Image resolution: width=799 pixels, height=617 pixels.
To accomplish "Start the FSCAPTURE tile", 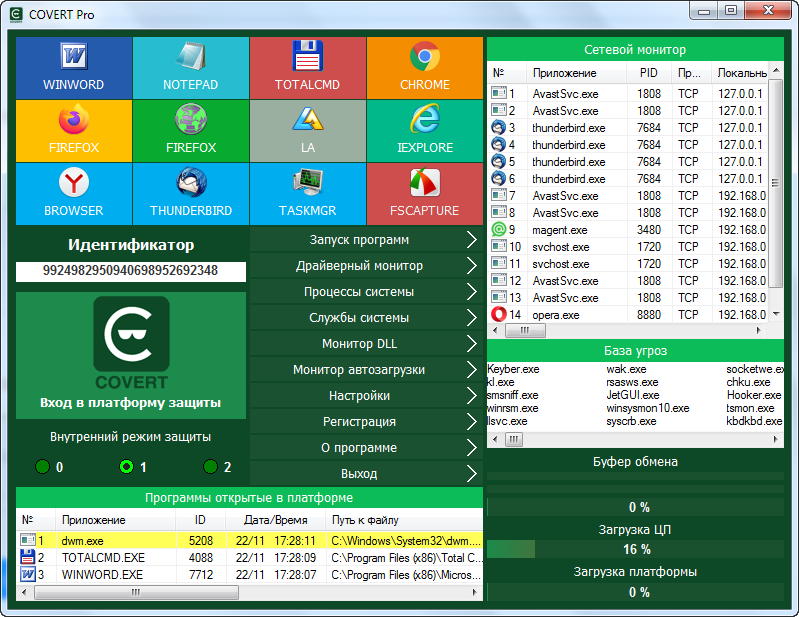I will coord(425,193).
